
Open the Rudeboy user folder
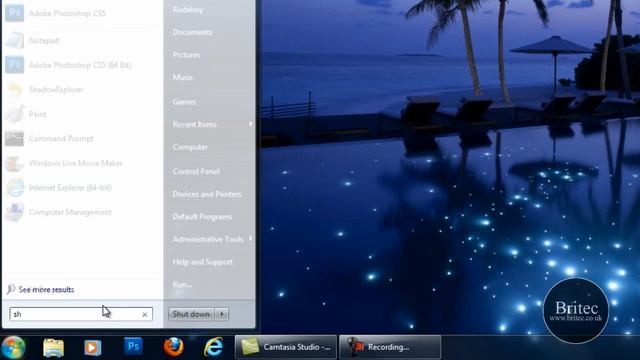(188, 9)
